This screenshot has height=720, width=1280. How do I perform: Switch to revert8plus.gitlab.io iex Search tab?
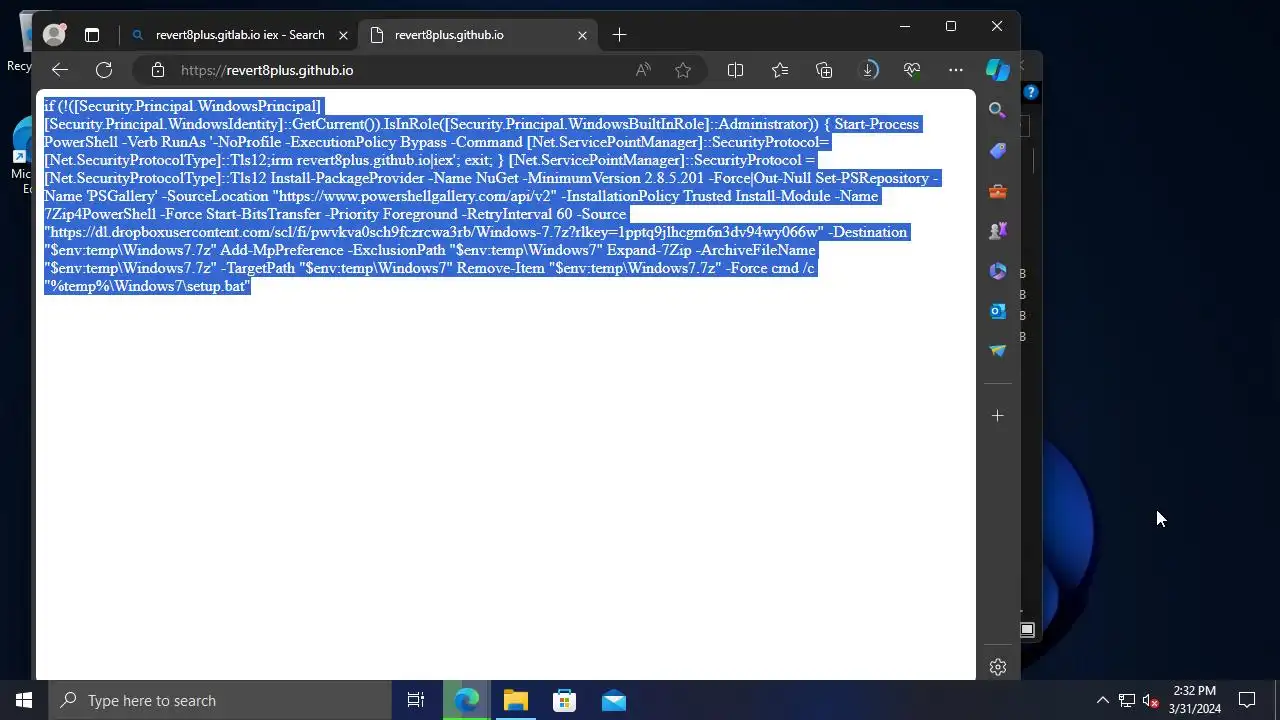click(x=239, y=35)
